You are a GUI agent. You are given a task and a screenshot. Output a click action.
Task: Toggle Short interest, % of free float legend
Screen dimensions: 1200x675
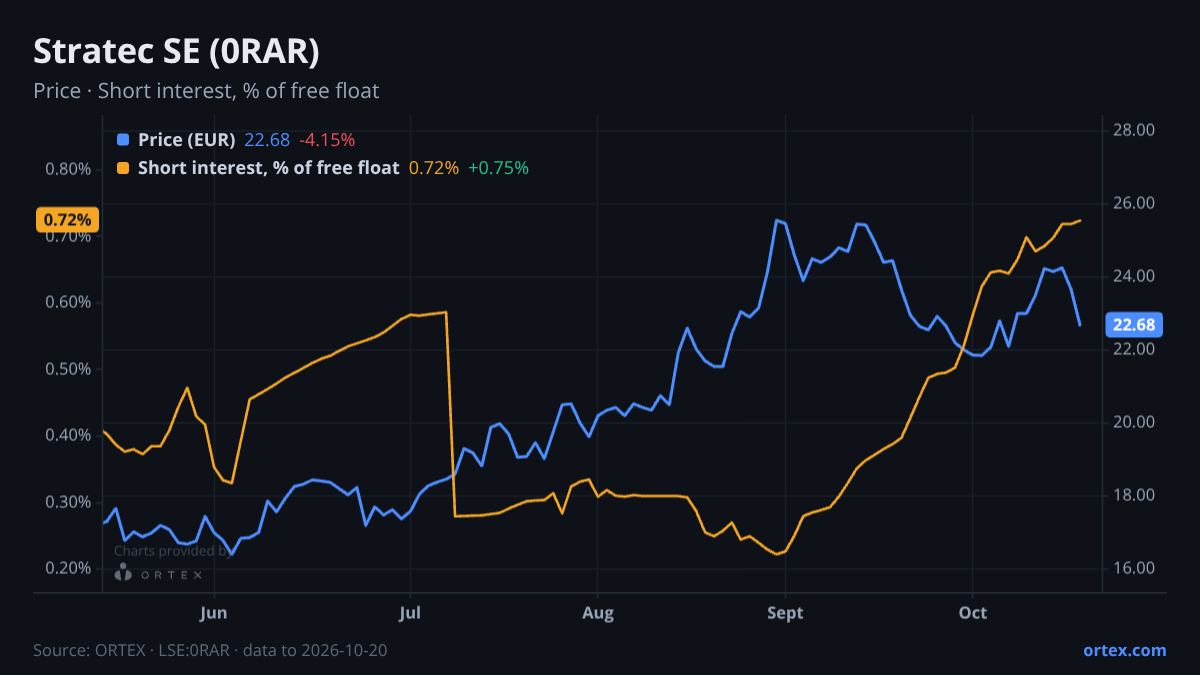point(268,168)
